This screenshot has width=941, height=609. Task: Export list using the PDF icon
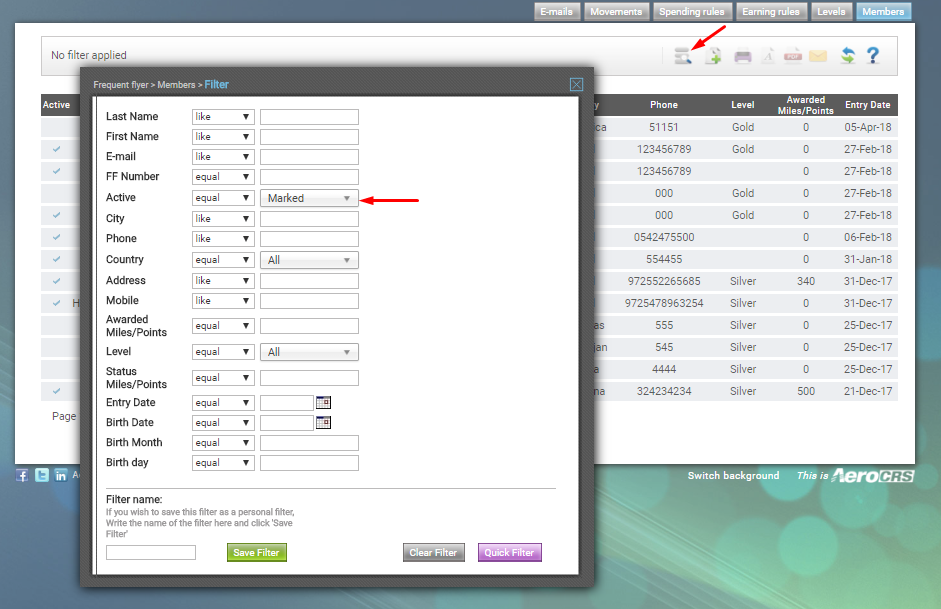pos(793,56)
